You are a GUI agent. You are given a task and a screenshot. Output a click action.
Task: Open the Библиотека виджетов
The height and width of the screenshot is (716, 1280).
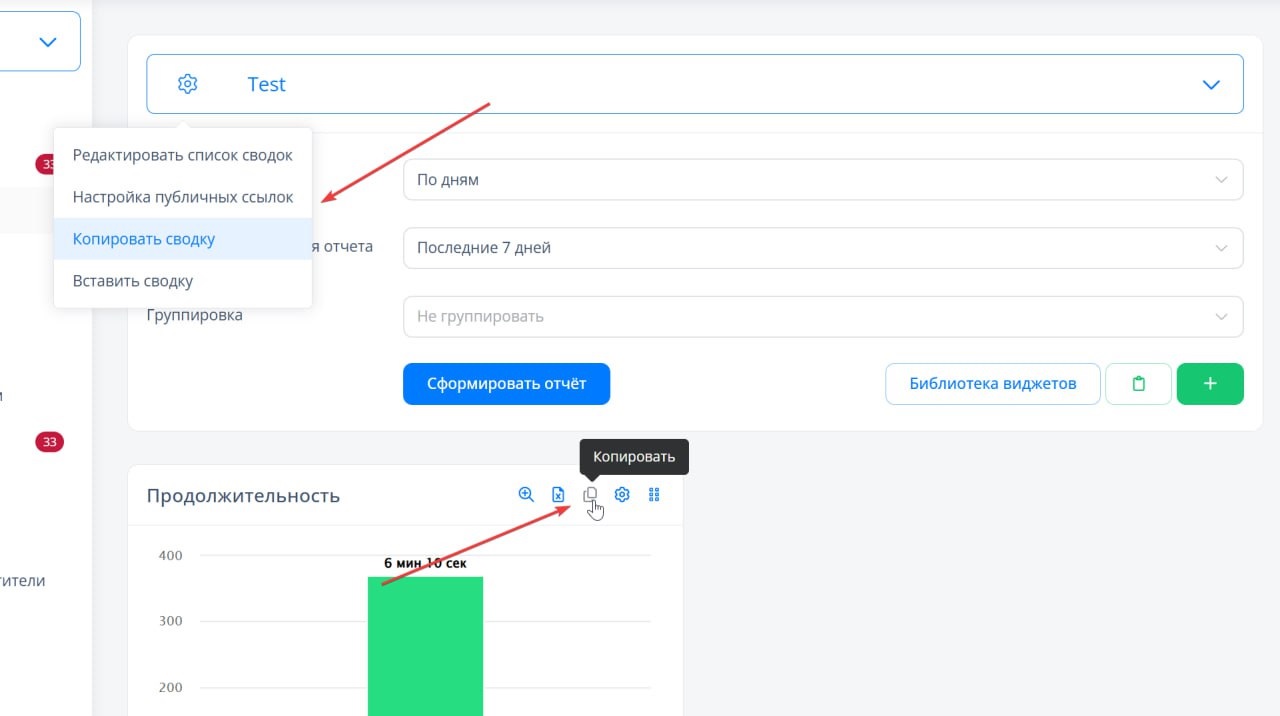(x=993, y=384)
